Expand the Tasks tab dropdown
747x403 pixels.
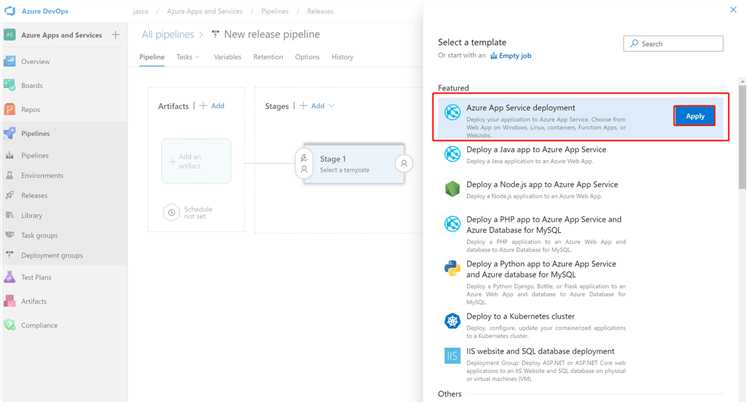click(198, 57)
